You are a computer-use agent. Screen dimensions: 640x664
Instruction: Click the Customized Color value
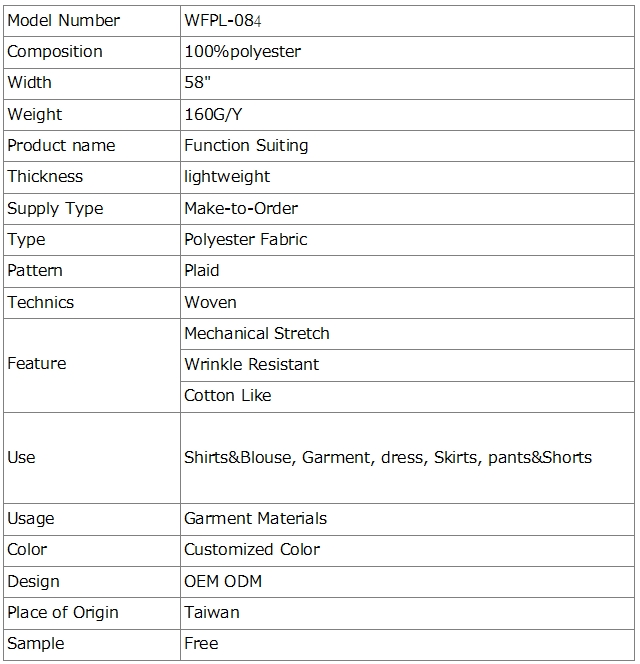(252, 549)
